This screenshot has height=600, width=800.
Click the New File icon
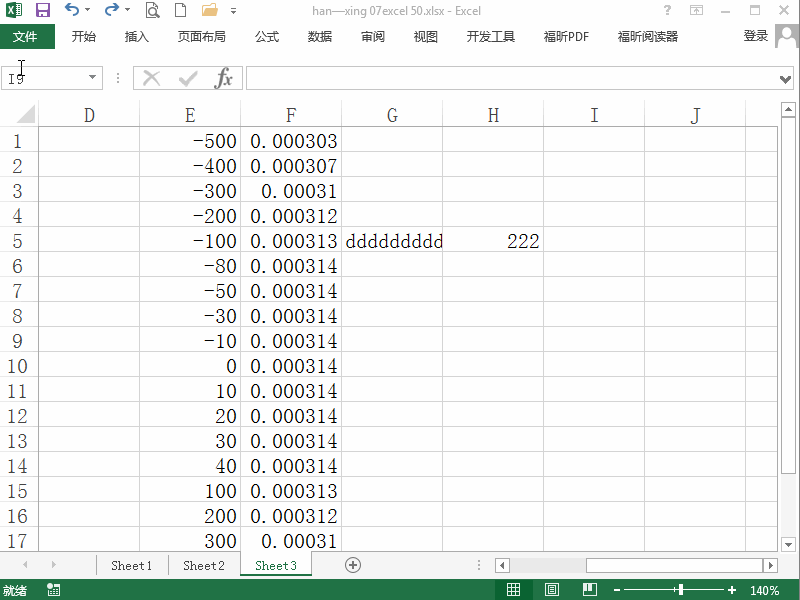pos(180,10)
